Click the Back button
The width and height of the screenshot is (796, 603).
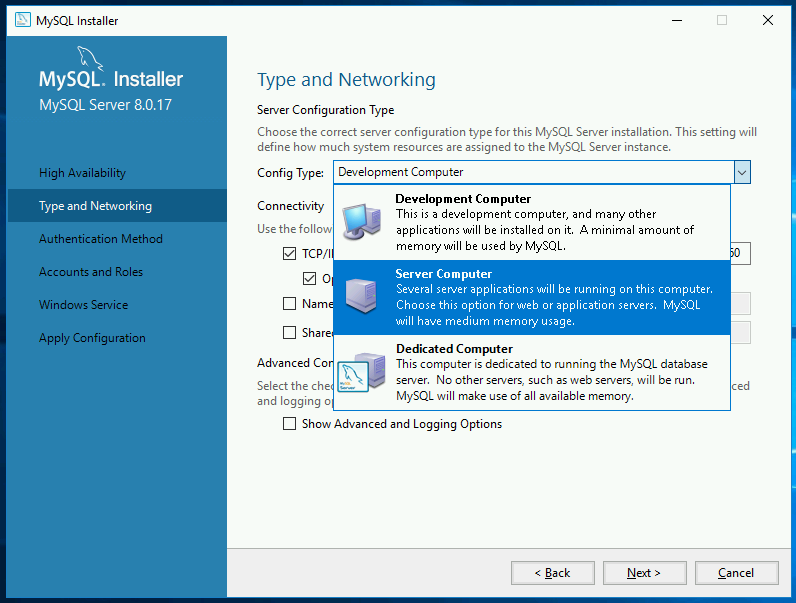(x=553, y=573)
